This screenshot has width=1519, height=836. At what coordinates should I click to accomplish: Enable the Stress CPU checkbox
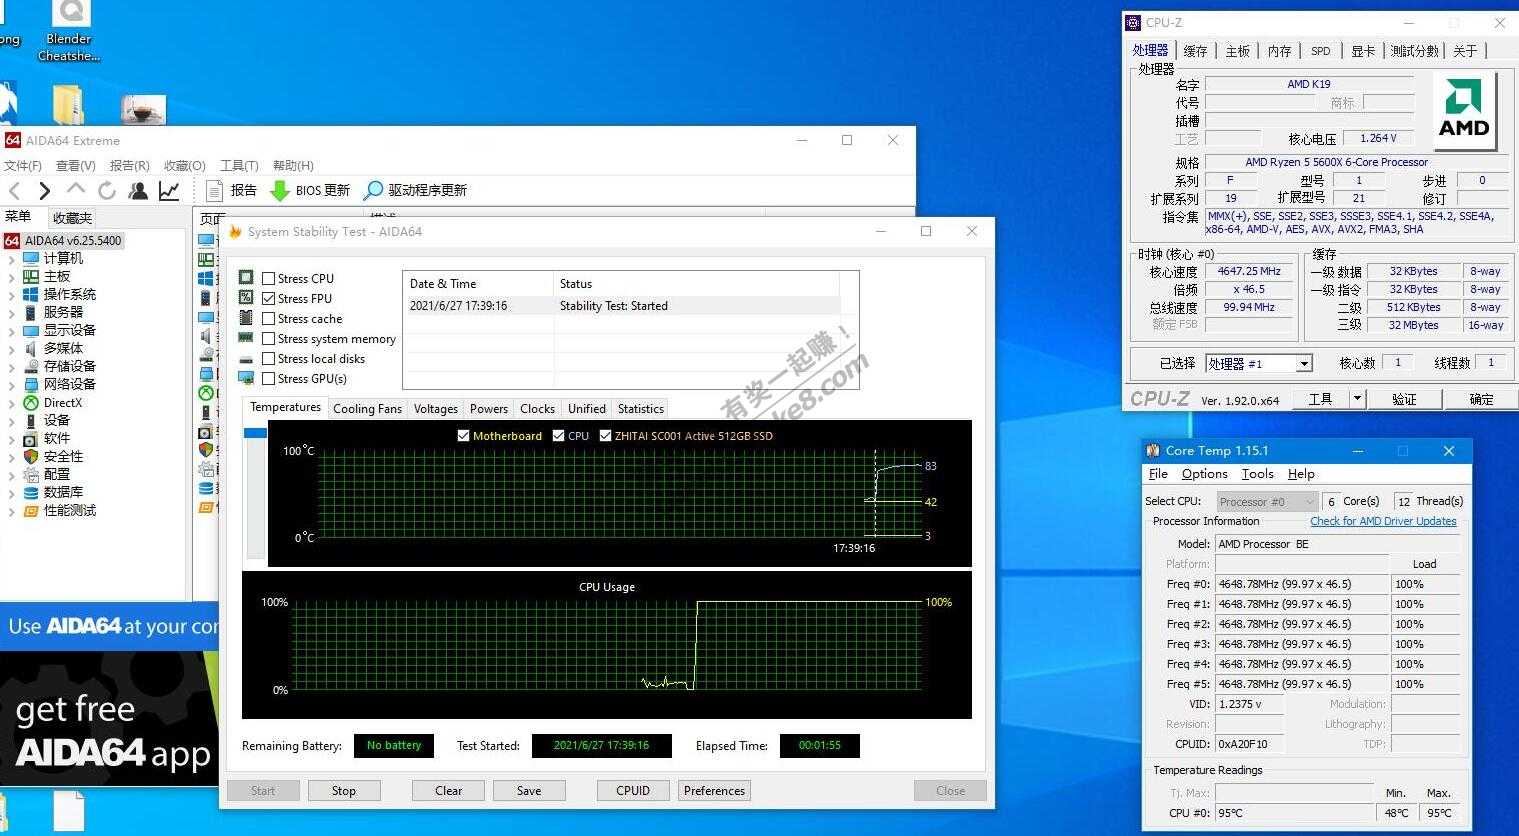(268, 278)
